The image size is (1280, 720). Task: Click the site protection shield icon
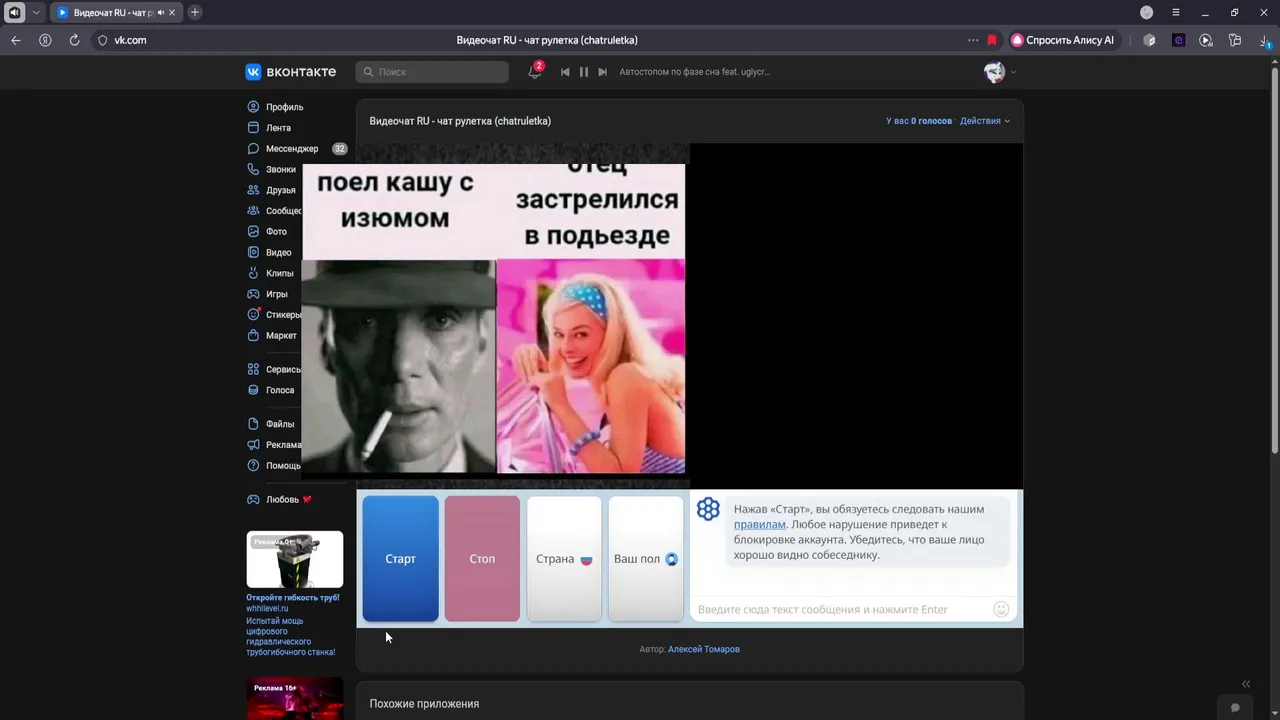(x=102, y=40)
